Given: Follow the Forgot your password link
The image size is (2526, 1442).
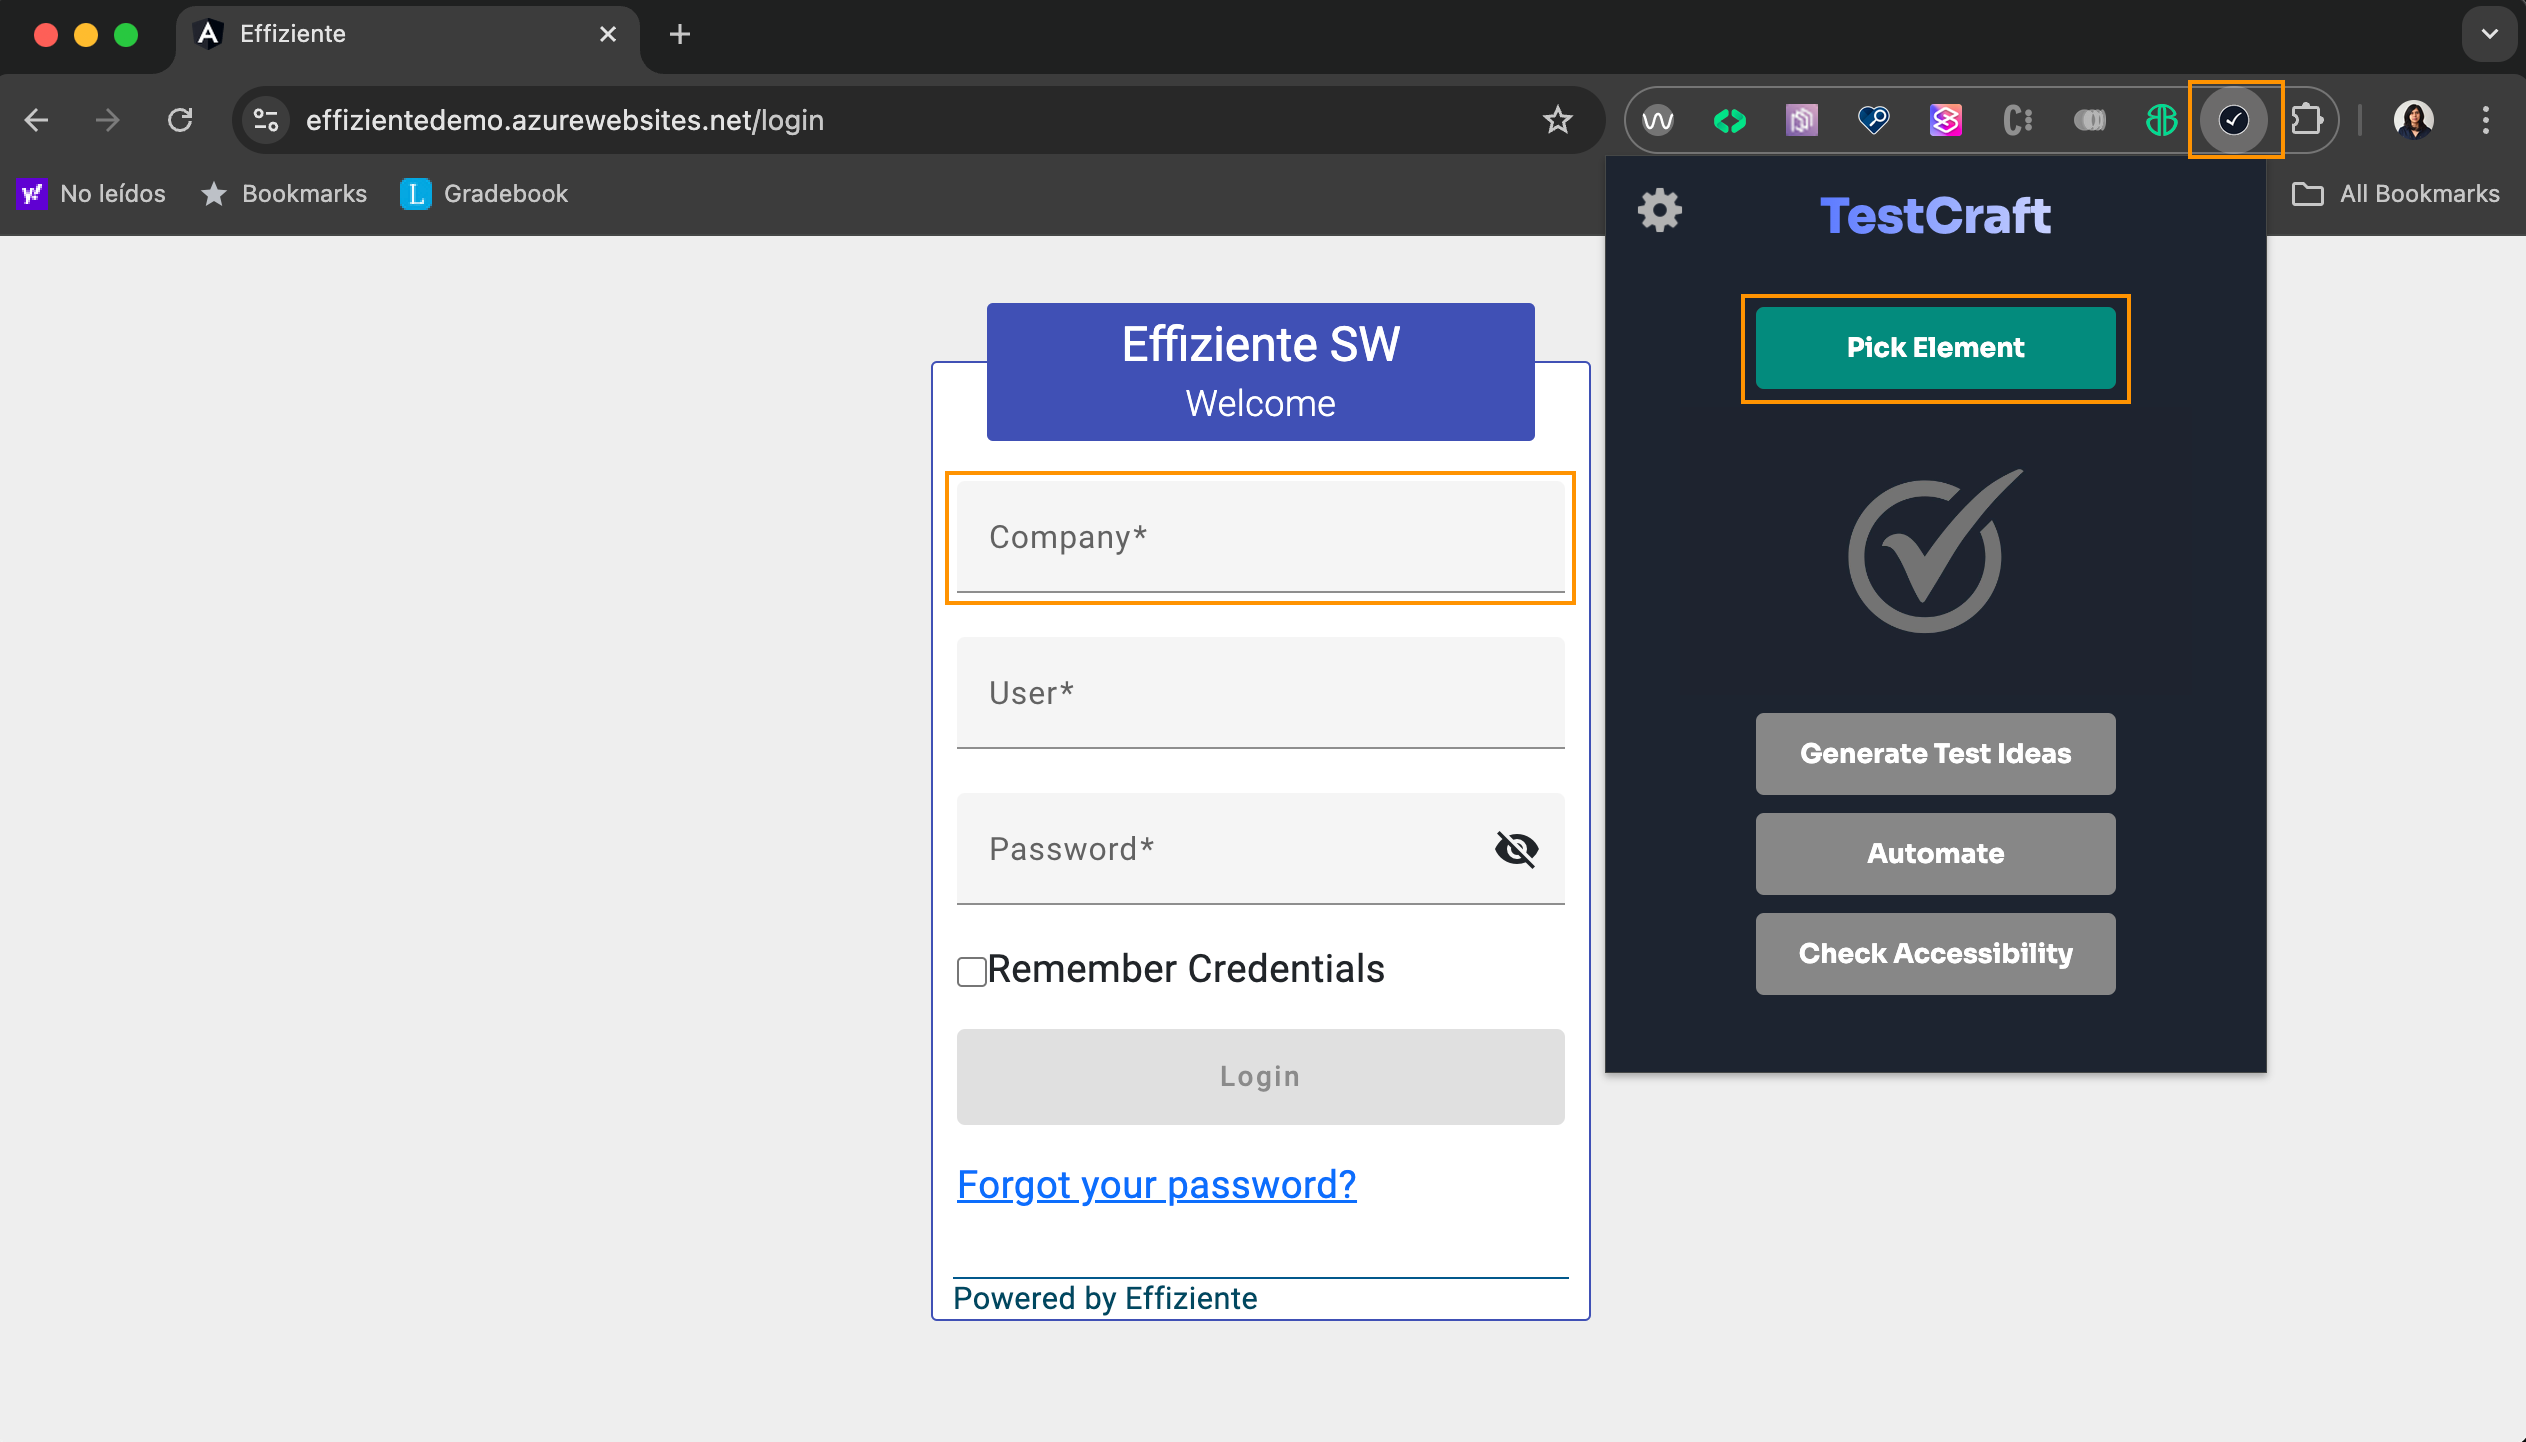Looking at the screenshot, I should (x=1157, y=1185).
